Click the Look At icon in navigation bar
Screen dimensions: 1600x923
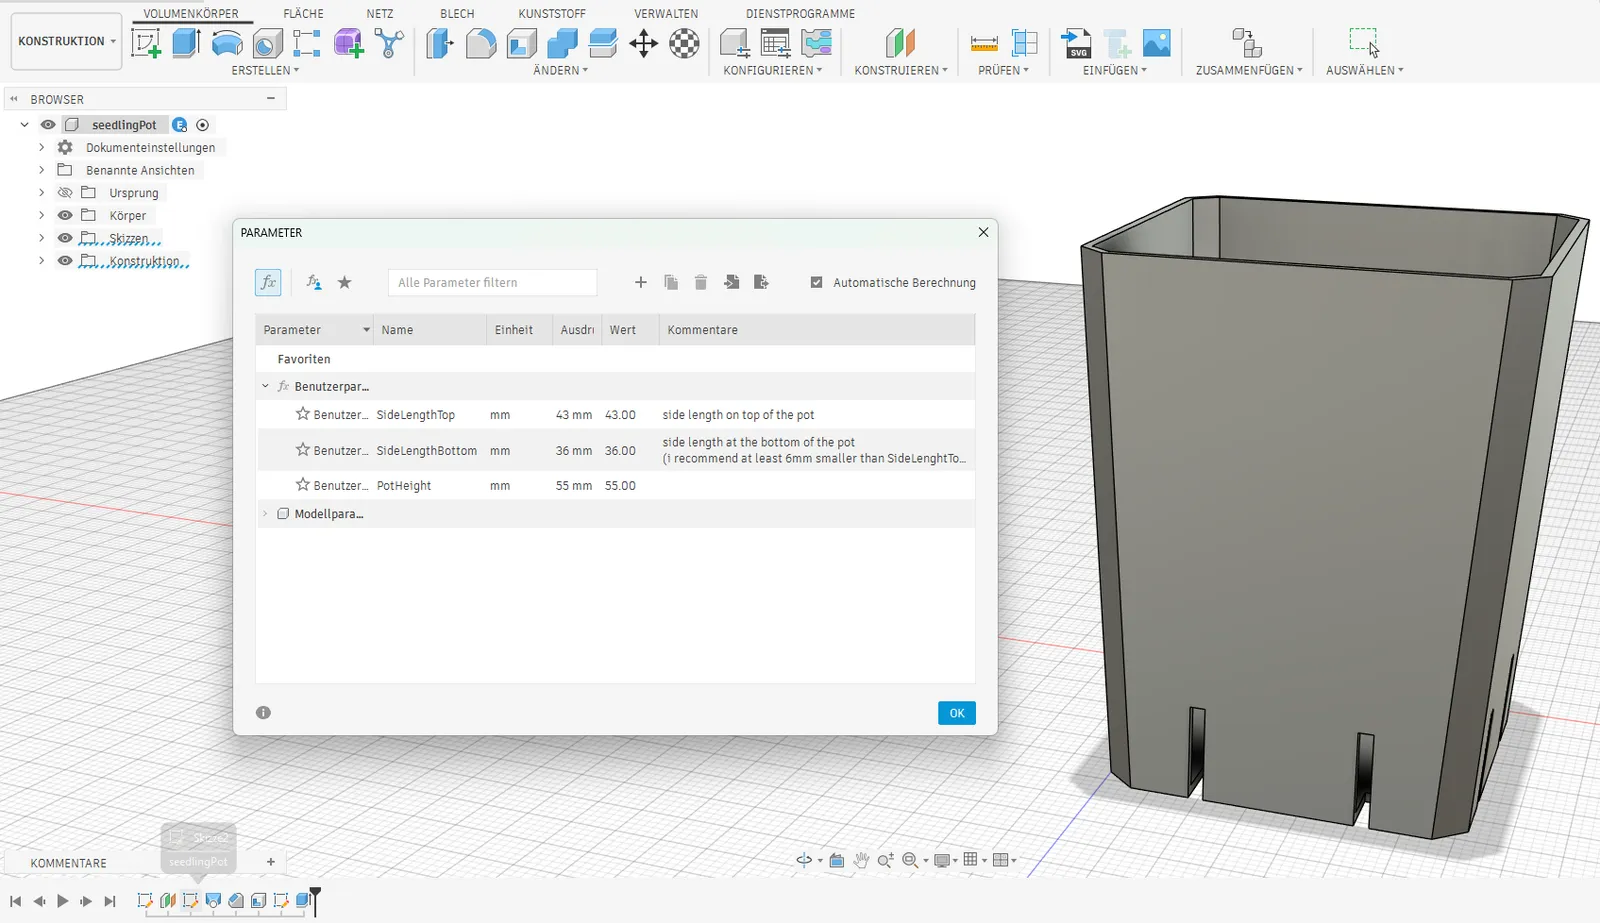coord(837,860)
